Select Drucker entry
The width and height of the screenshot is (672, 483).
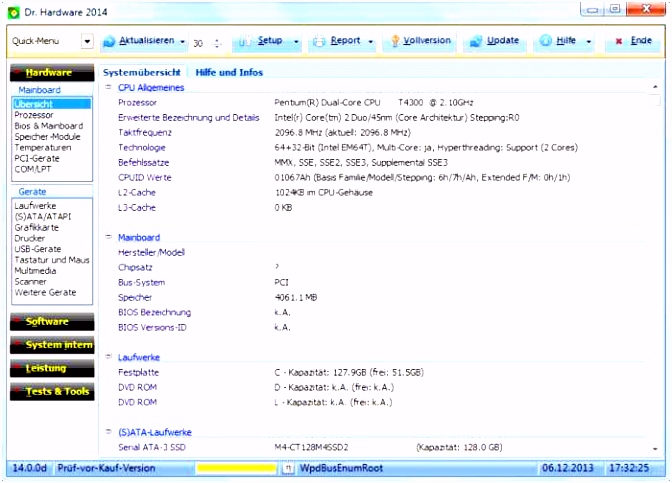pos(30,238)
